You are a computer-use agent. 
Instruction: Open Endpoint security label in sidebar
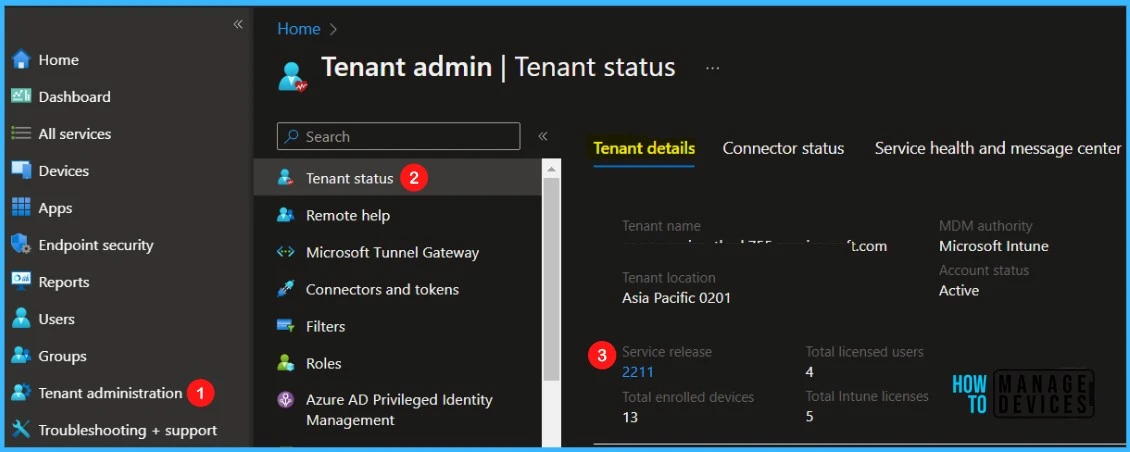click(96, 245)
